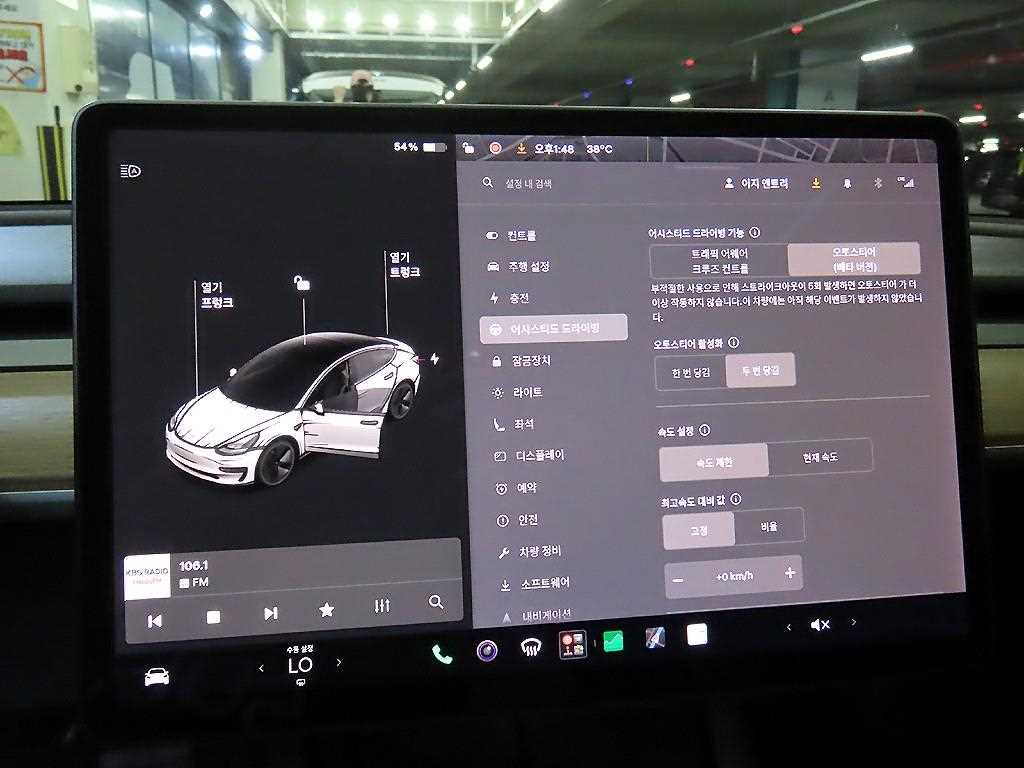Tap 열기 트렁크 to open trunk

pyautogui.click(x=404, y=264)
